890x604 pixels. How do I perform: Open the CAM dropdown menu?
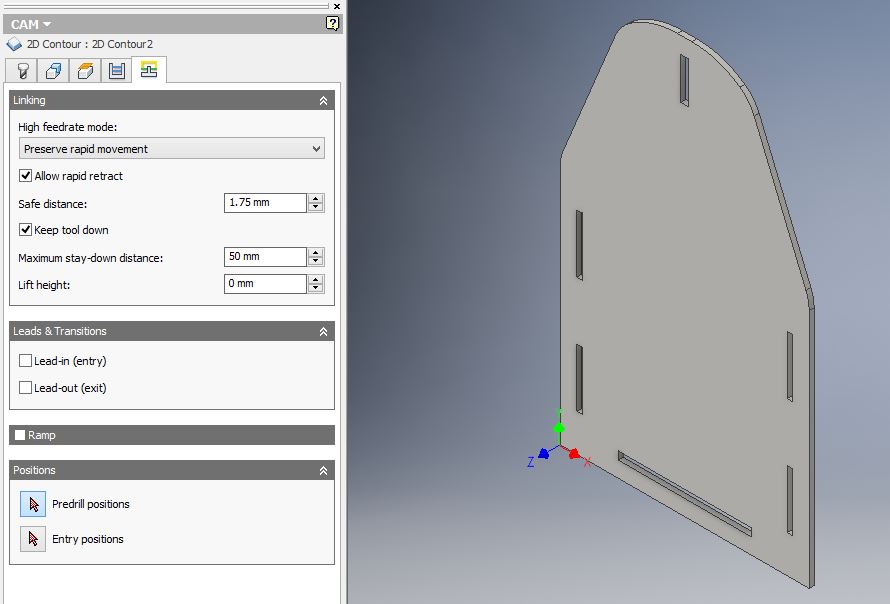coord(31,24)
